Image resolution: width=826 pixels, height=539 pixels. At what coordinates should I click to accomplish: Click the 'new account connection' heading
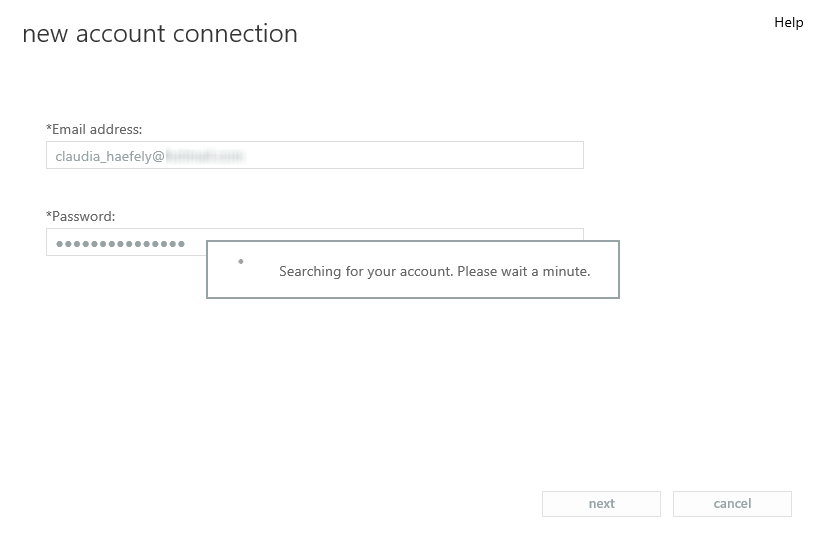(x=160, y=34)
